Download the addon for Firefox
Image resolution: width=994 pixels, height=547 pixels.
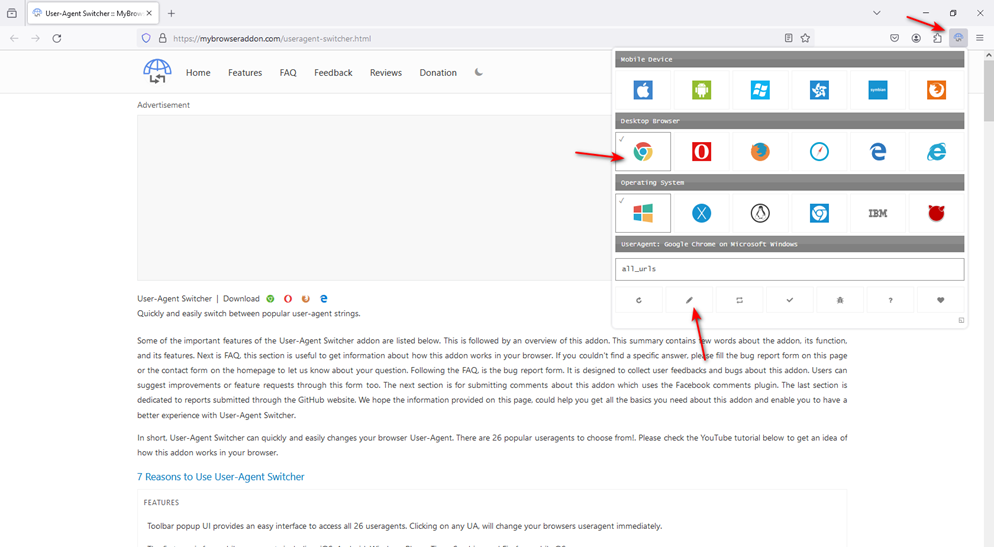click(x=306, y=299)
